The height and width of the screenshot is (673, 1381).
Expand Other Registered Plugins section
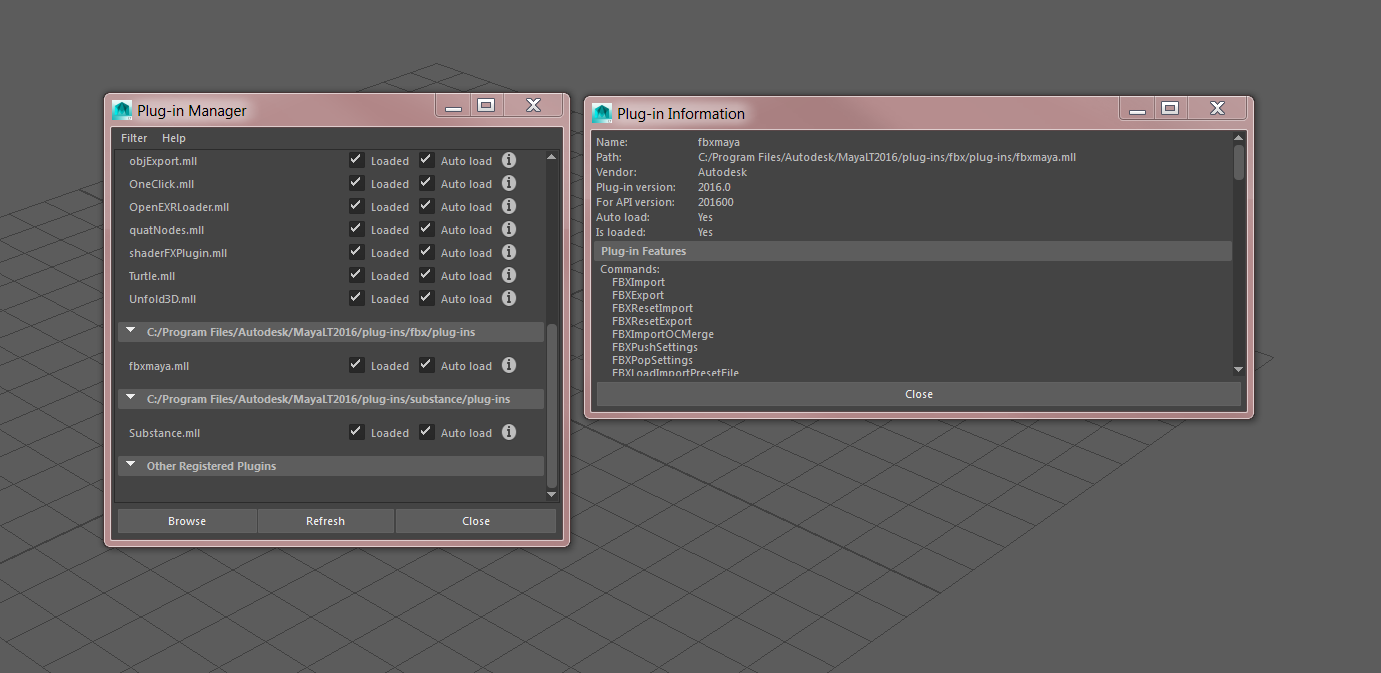pyautogui.click(x=131, y=465)
